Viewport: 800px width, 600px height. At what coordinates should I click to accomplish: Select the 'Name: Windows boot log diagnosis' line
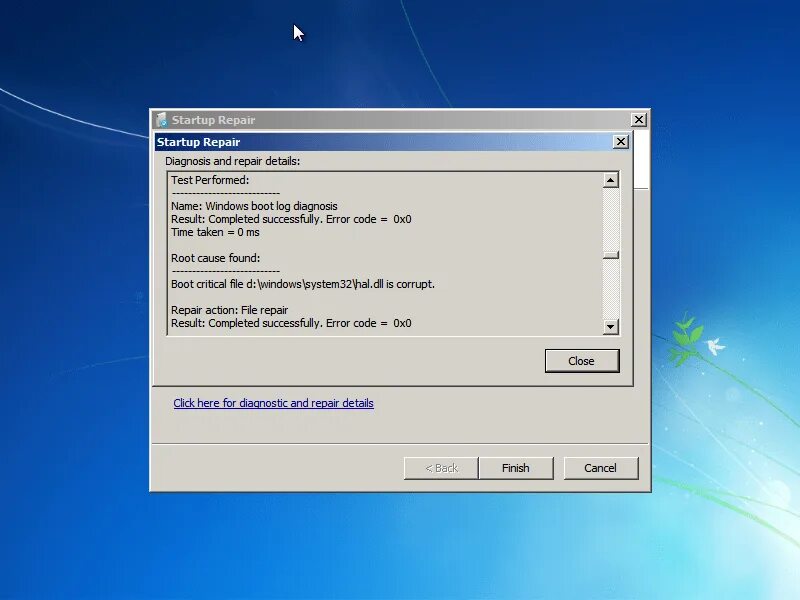click(x=254, y=206)
